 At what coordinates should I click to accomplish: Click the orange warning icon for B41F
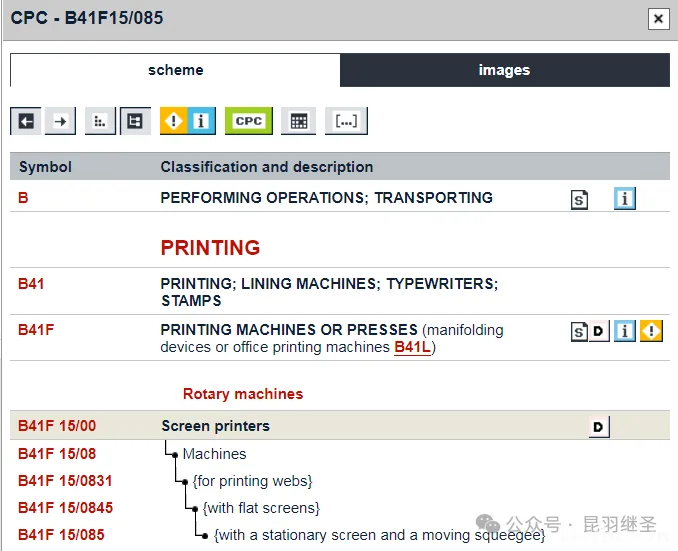pos(651,331)
